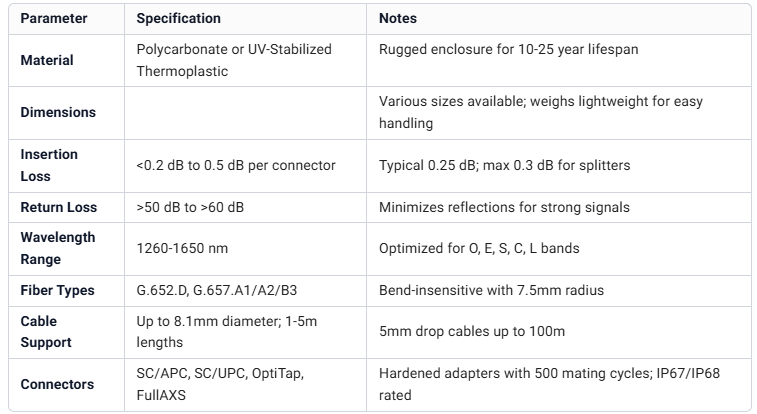Viewport: 757px width, 414px height.
Task: Select the Cable Support row label
Action: click(x=46, y=332)
